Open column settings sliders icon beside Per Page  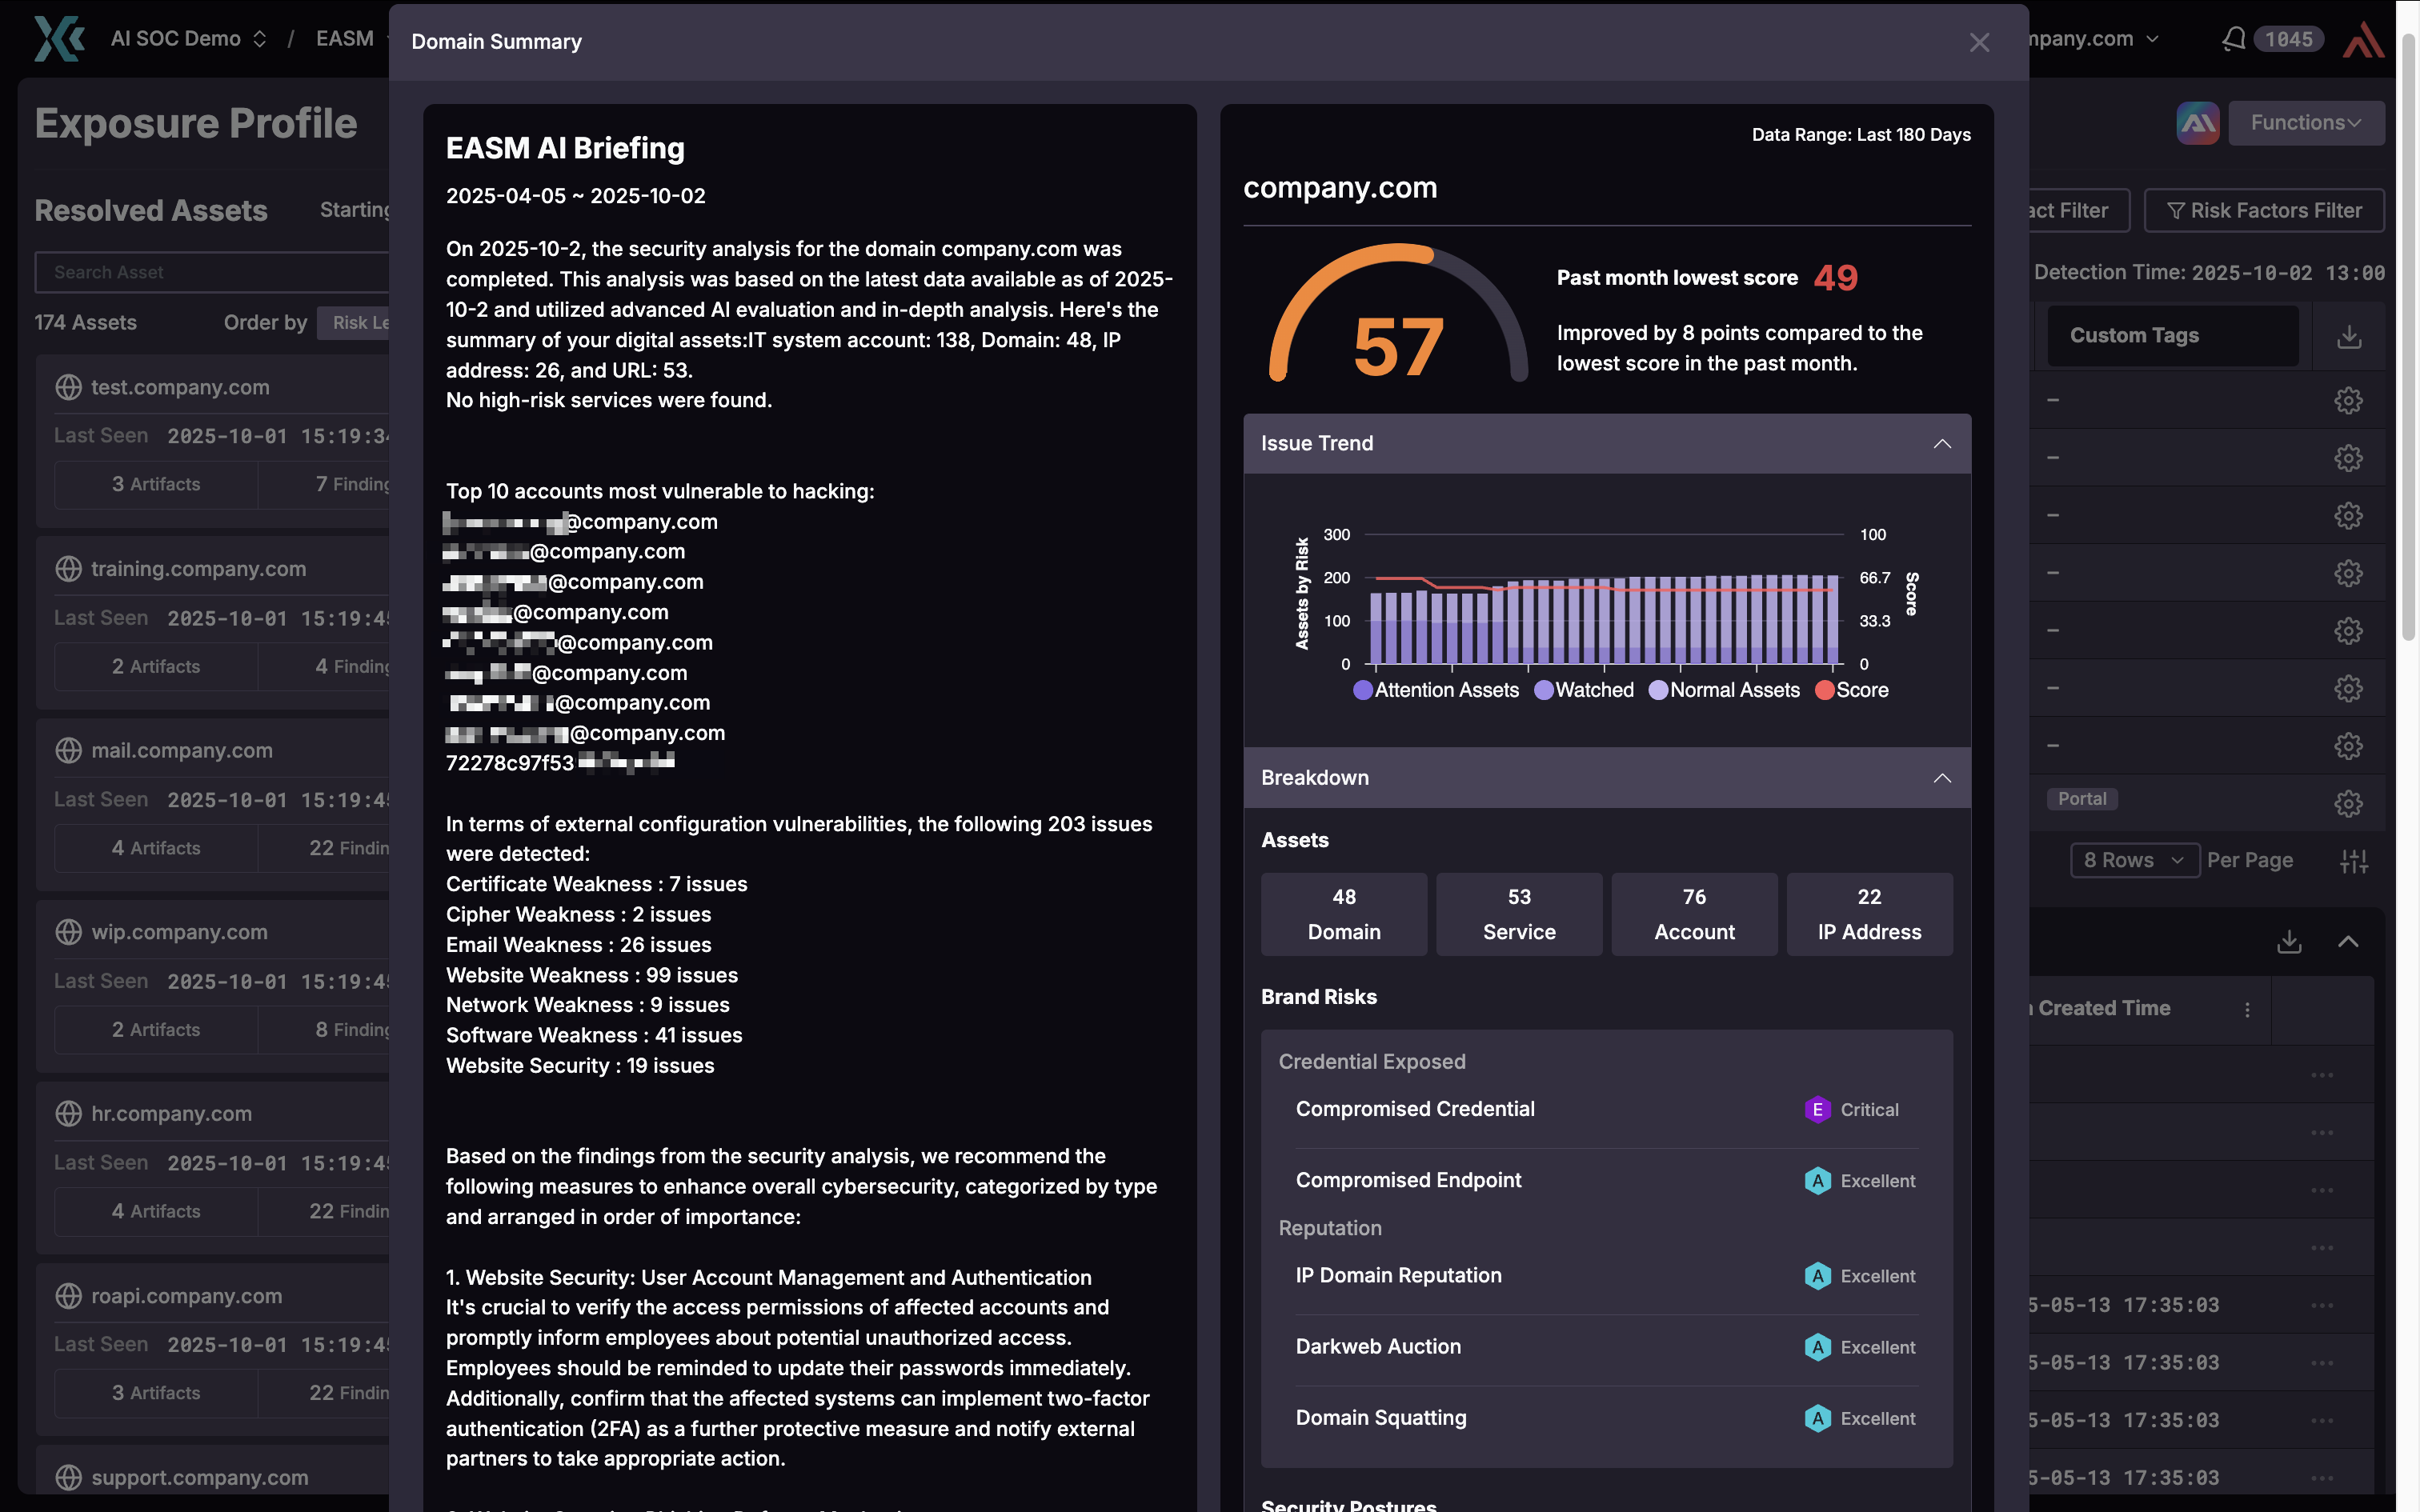point(2356,860)
